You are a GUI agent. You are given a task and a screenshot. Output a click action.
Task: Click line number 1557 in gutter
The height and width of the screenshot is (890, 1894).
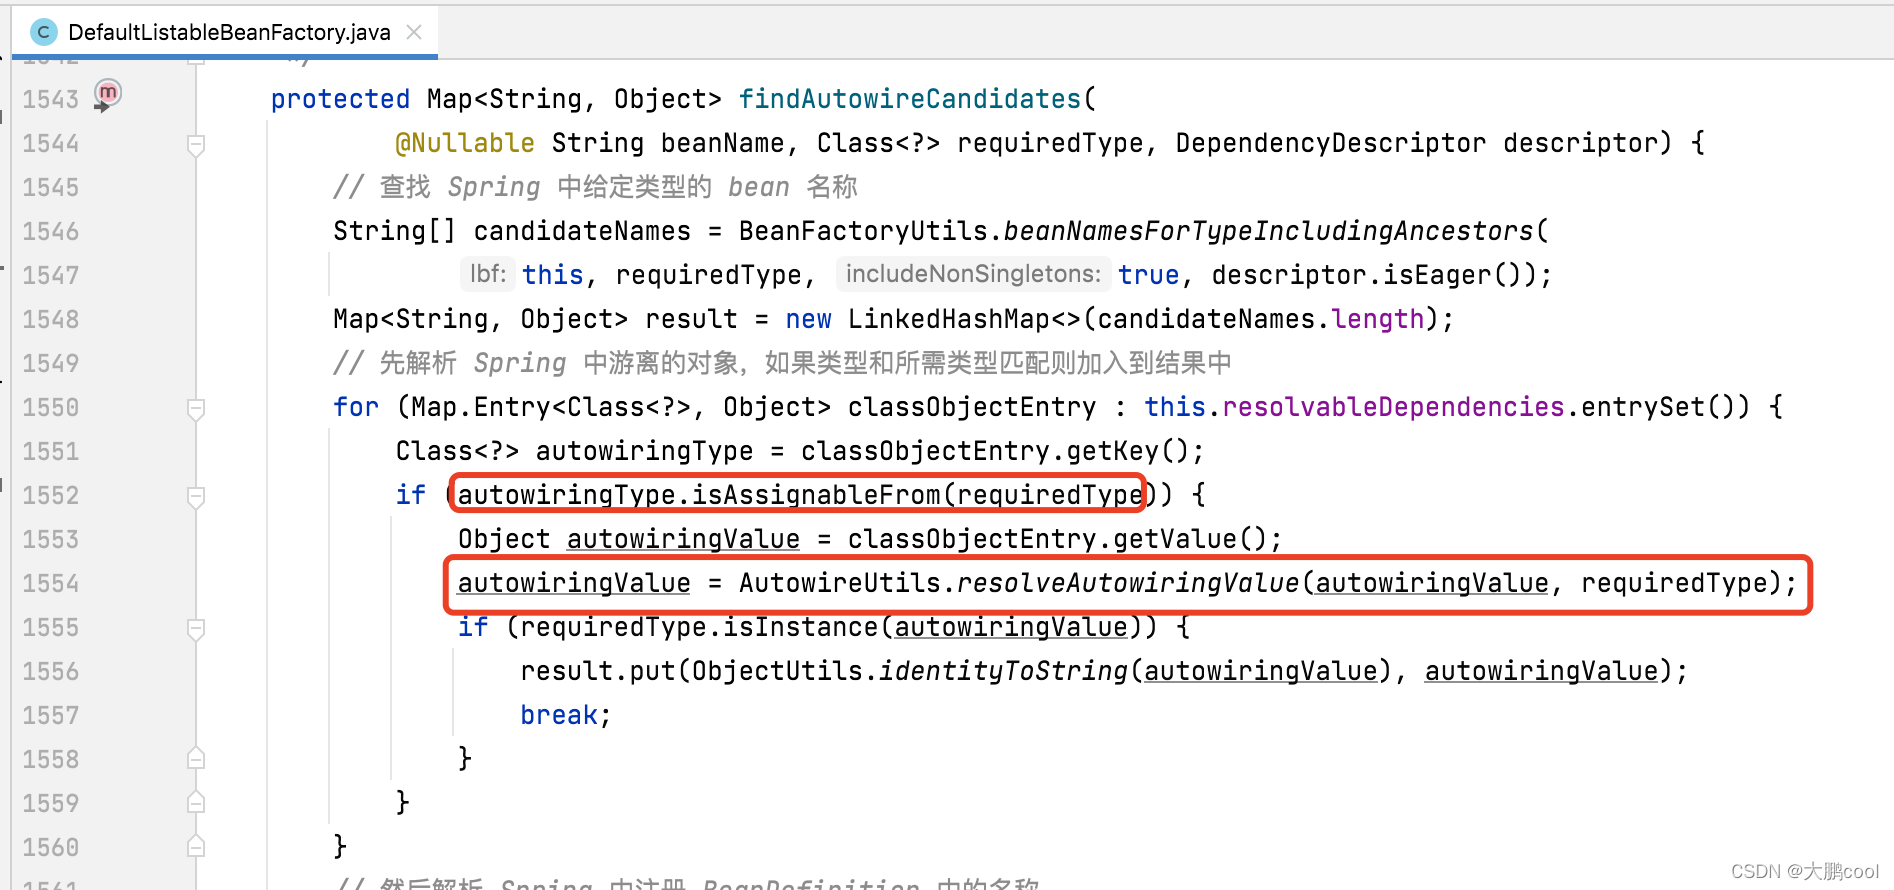point(51,715)
